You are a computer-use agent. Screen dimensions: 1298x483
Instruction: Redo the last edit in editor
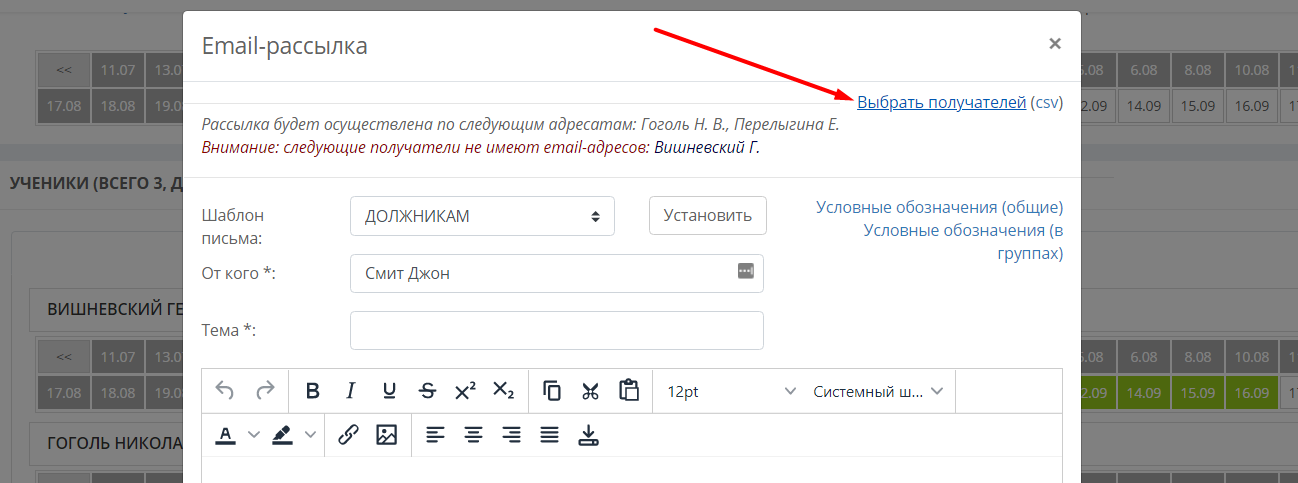click(265, 391)
